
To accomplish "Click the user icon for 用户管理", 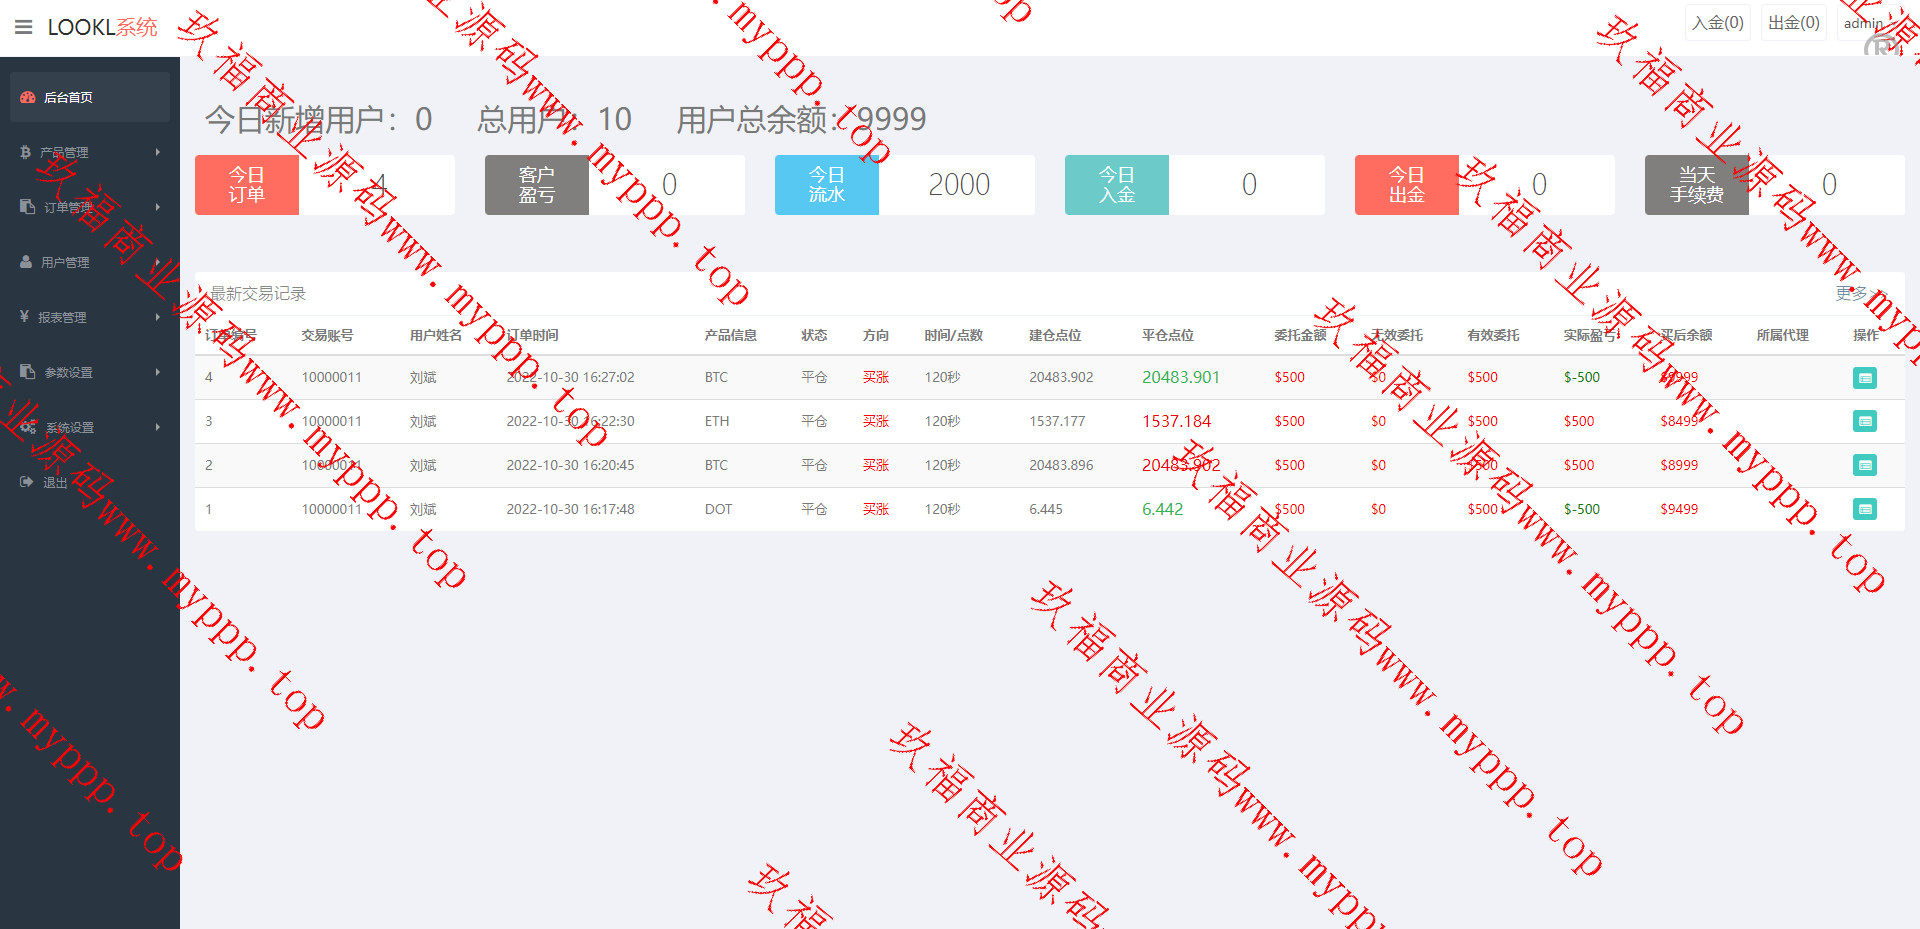I will pyautogui.click(x=26, y=262).
